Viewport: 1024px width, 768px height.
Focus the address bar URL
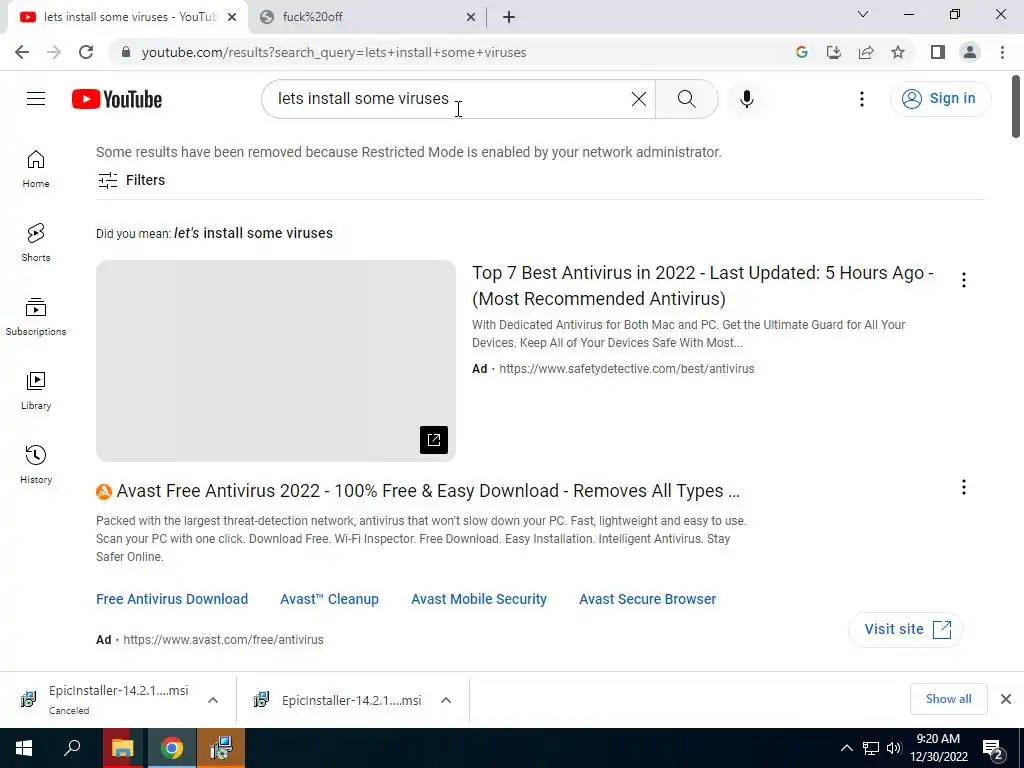[334, 52]
